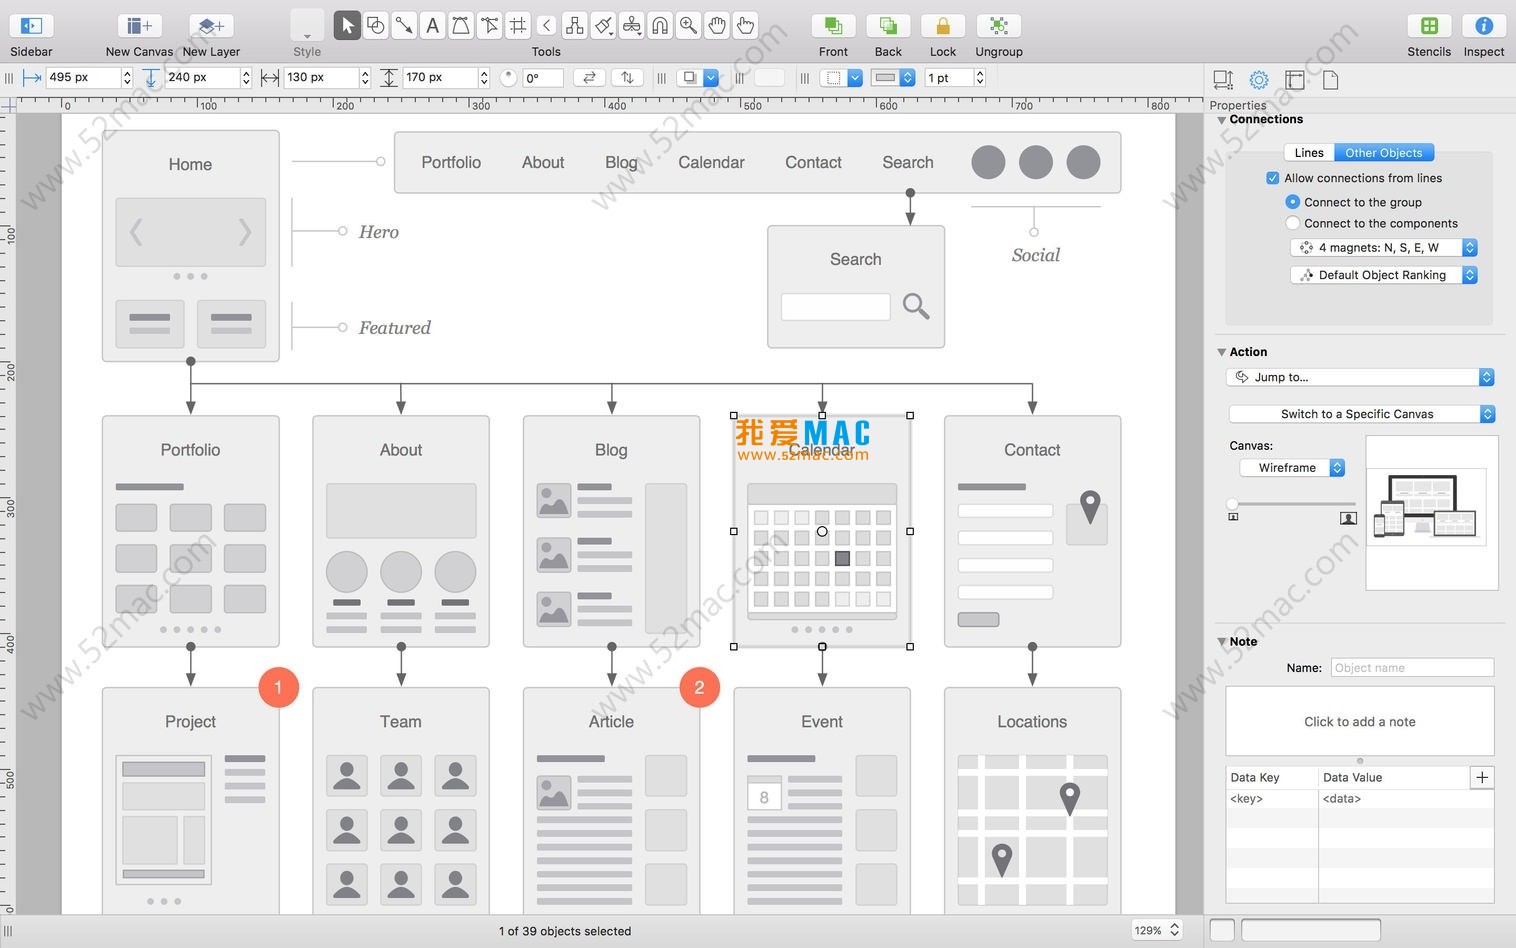The height and width of the screenshot is (948, 1516).
Task: Select the Diagramming hierarchy tool
Action: tap(575, 26)
